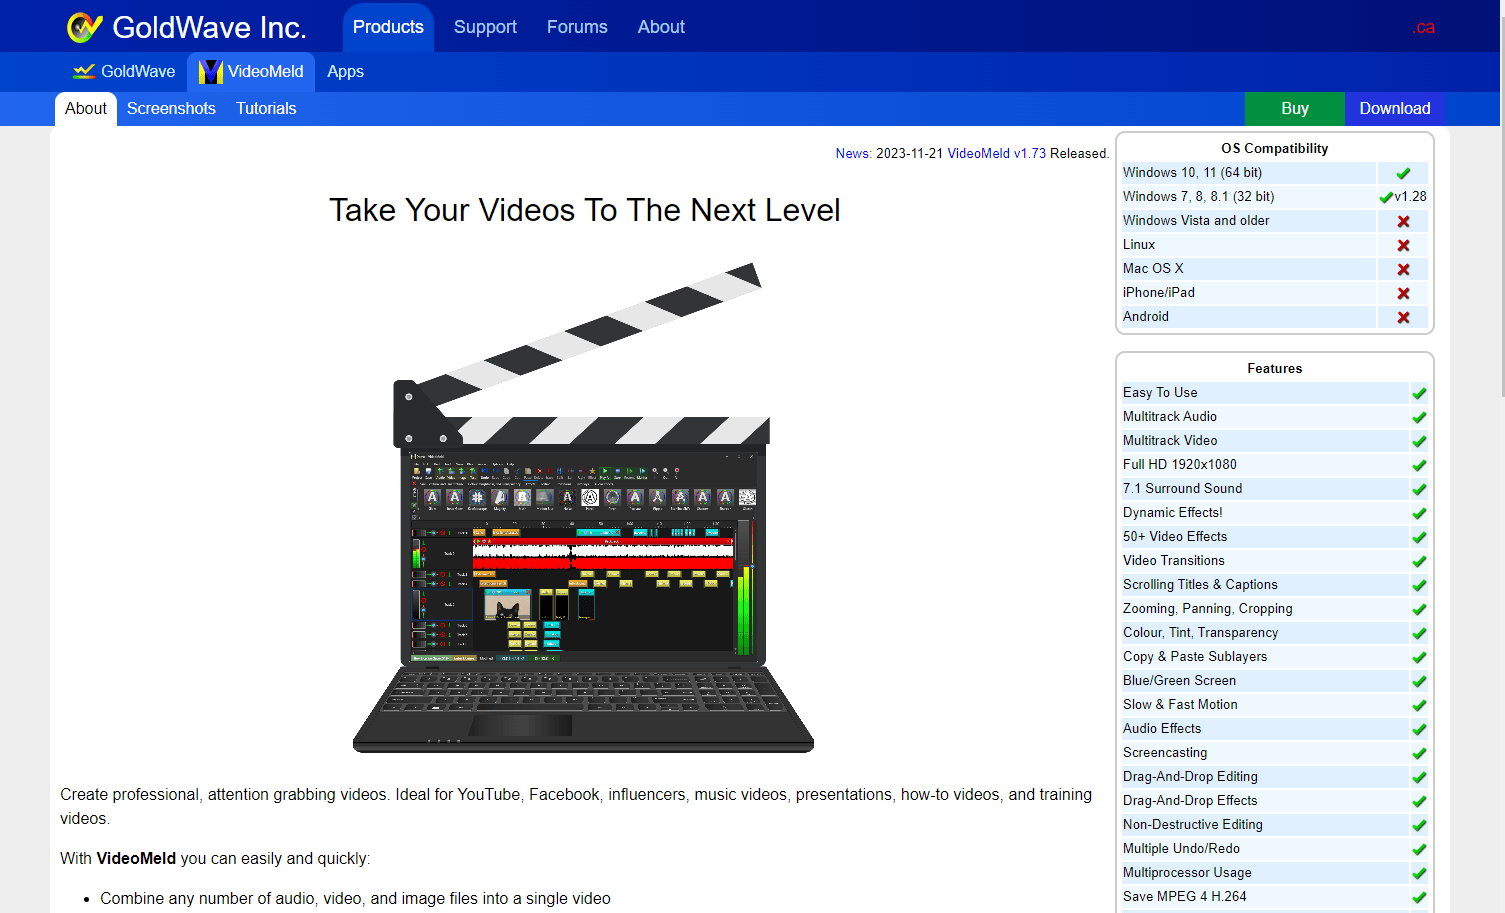Viewport: 1505px width, 913px height.
Task: Click the green check for Windows 10, 11
Action: (1403, 173)
